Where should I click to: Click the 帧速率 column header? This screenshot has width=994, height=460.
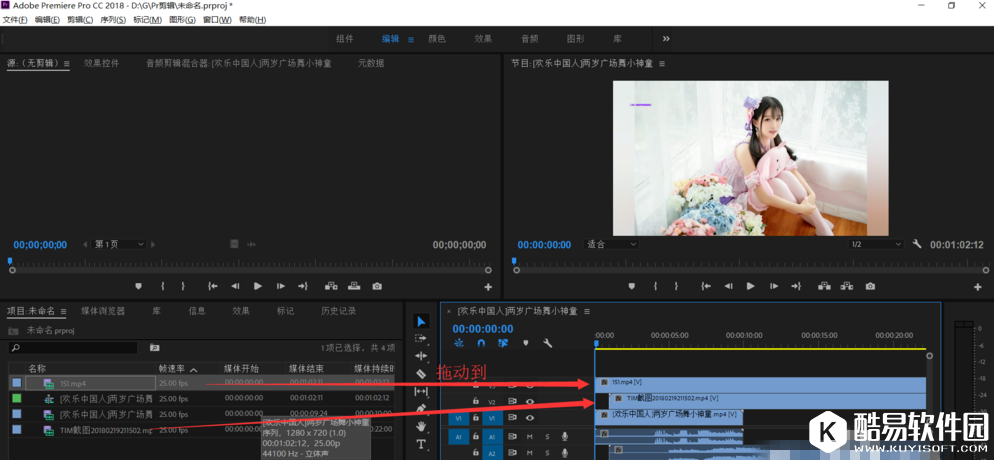tap(173, 368)
